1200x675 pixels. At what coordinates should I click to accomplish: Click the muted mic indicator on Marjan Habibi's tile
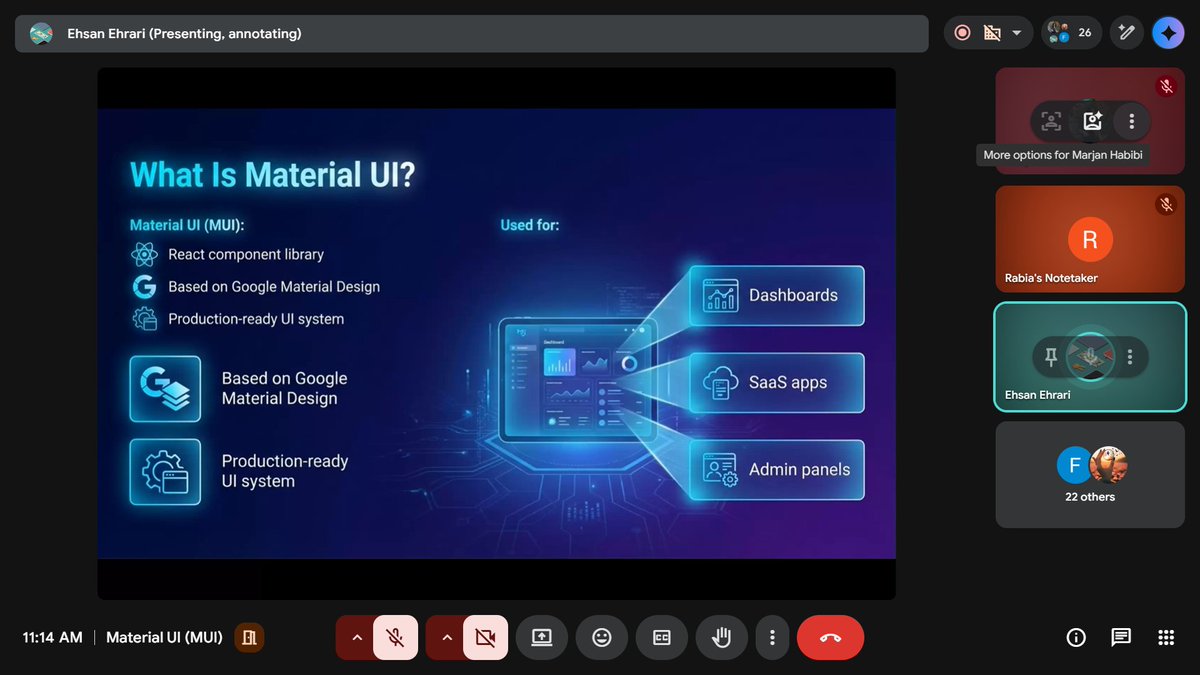coord(1166,87)
